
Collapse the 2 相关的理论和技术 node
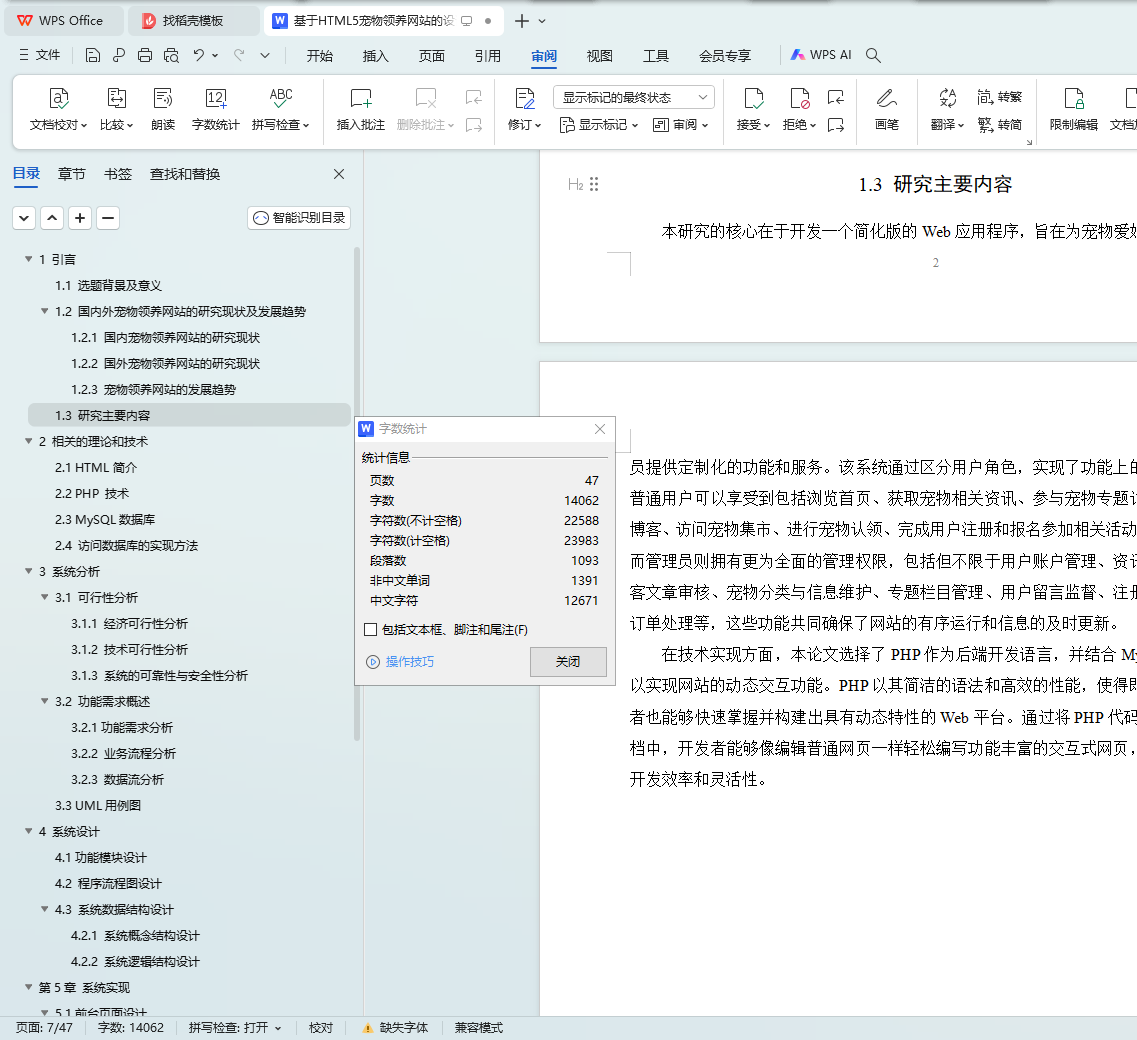click(29, 441)
